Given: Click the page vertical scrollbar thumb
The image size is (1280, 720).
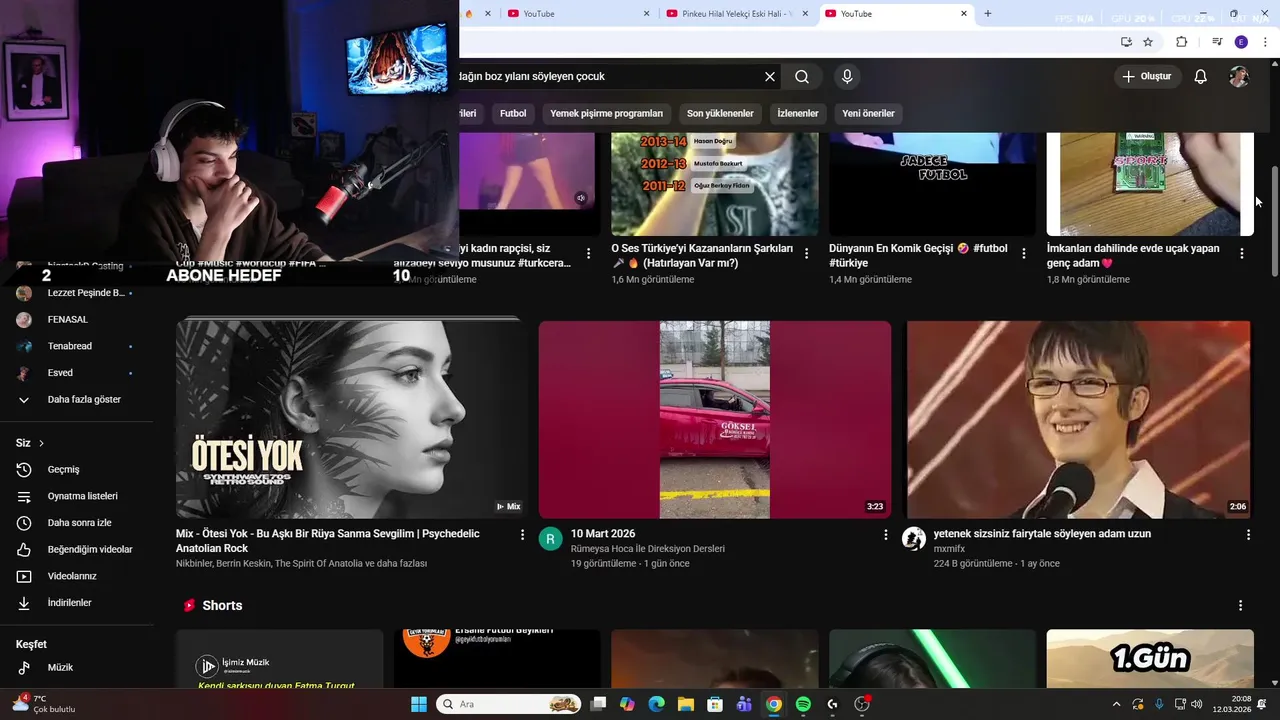Looking at the screenshot, I should [1274, 222].
